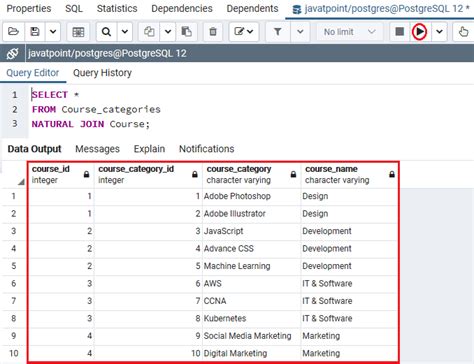Click the Paste icon in toolbar
This screenshot has height=364, width=474.
point(186,32)
